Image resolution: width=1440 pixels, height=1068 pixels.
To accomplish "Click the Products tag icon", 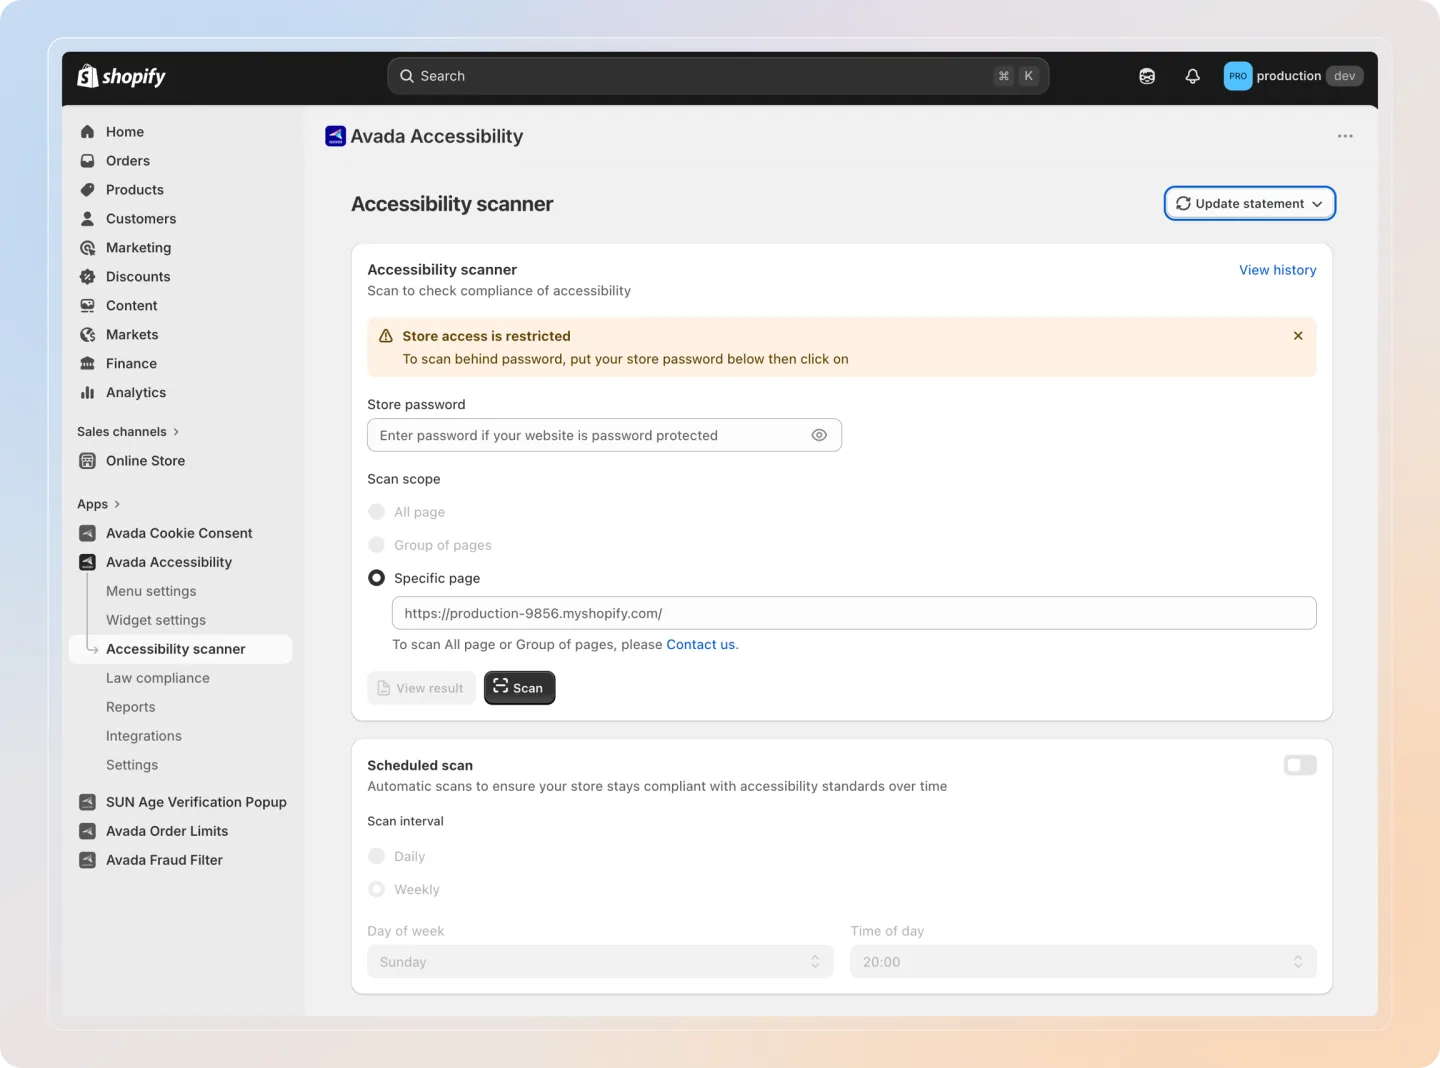I will pyautogui.click(x=87, y=190).
